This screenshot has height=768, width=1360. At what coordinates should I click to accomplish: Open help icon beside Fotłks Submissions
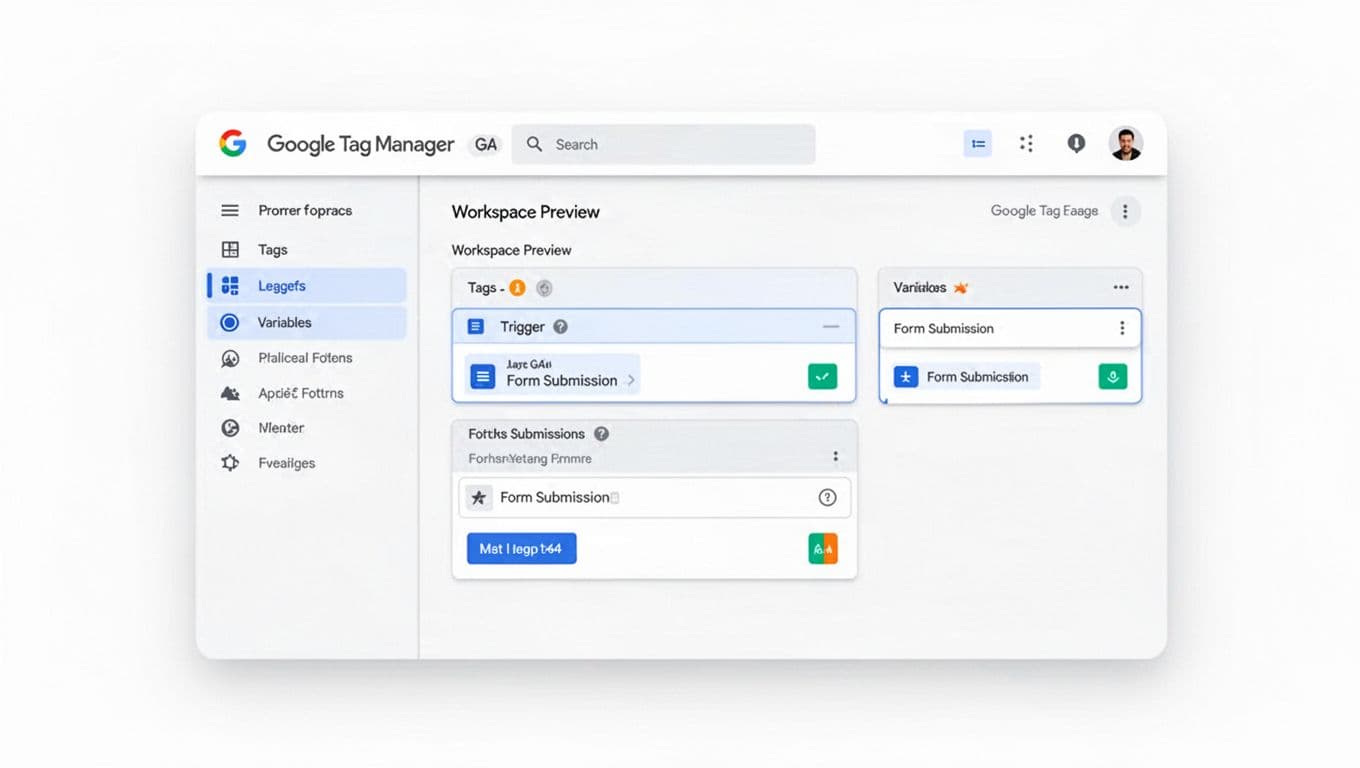601,434
